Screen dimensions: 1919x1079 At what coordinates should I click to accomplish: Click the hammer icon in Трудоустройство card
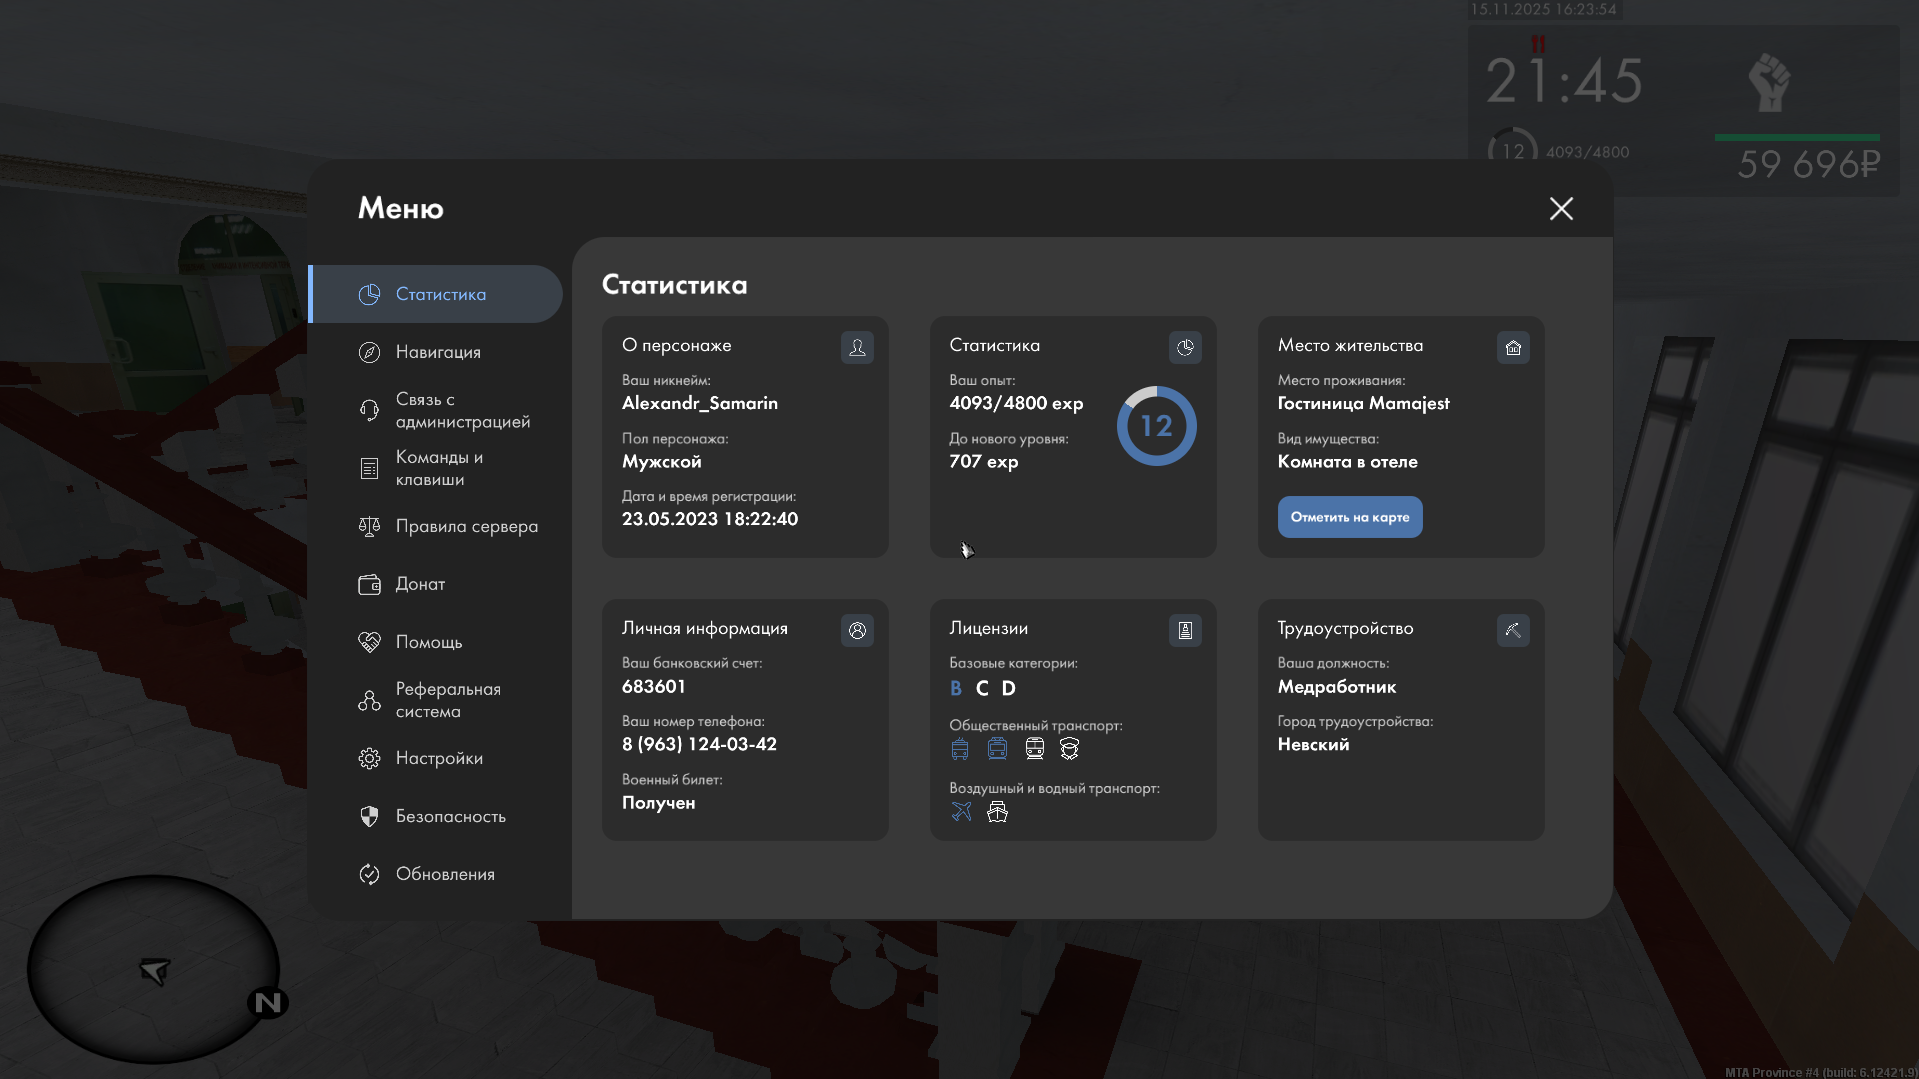tap(1513, 630)
